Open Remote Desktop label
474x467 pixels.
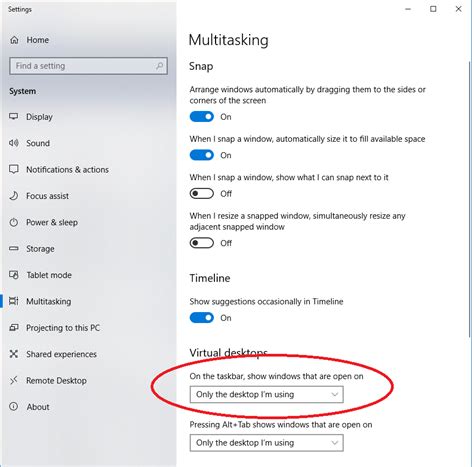56,380
